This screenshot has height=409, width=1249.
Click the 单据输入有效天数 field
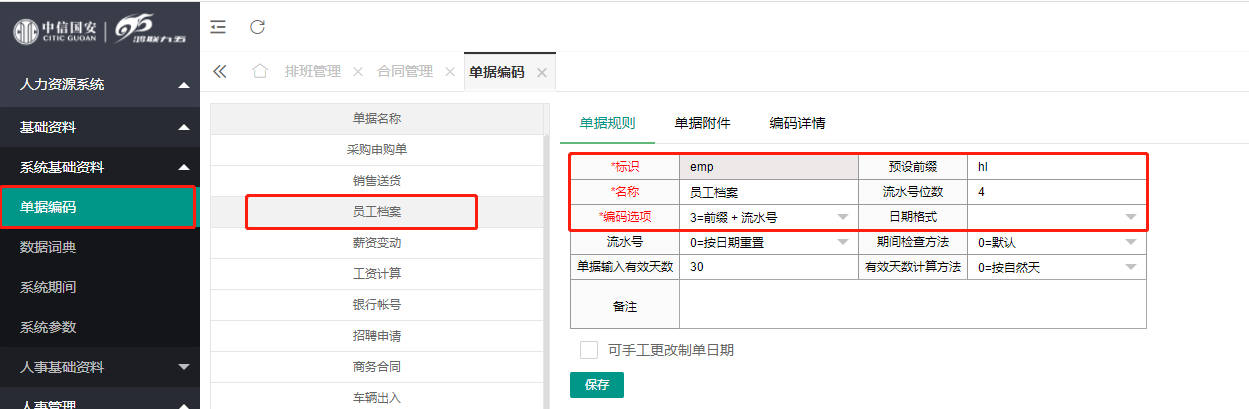click(768, 267)
